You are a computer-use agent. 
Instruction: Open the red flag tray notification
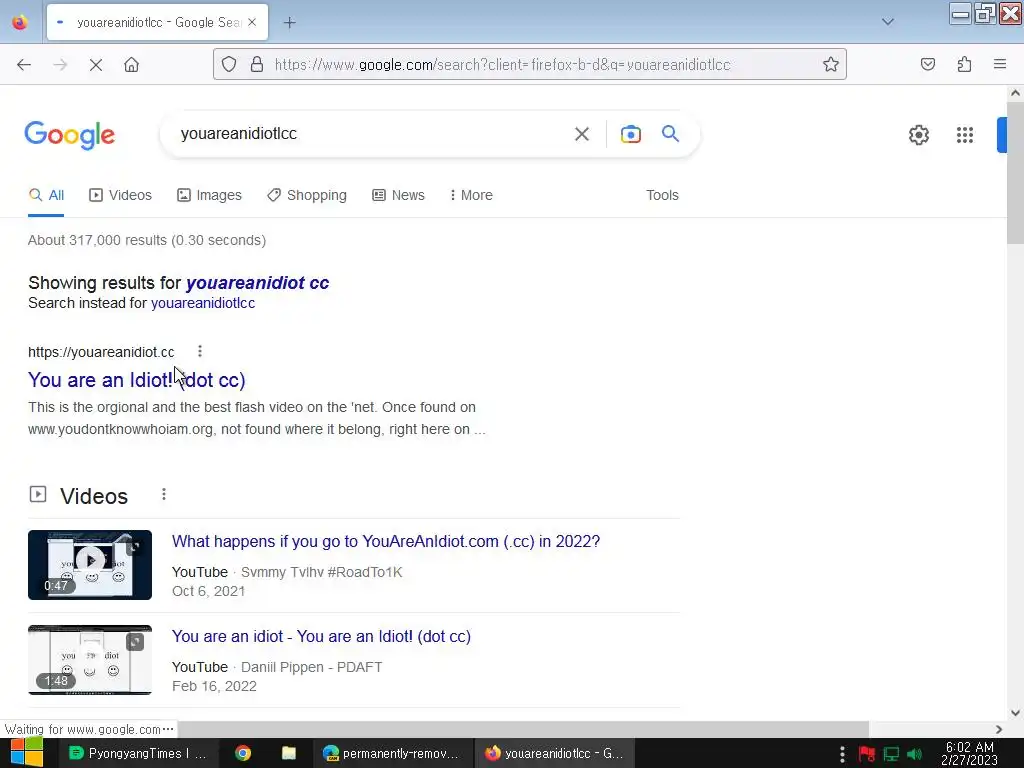(867, 754)
